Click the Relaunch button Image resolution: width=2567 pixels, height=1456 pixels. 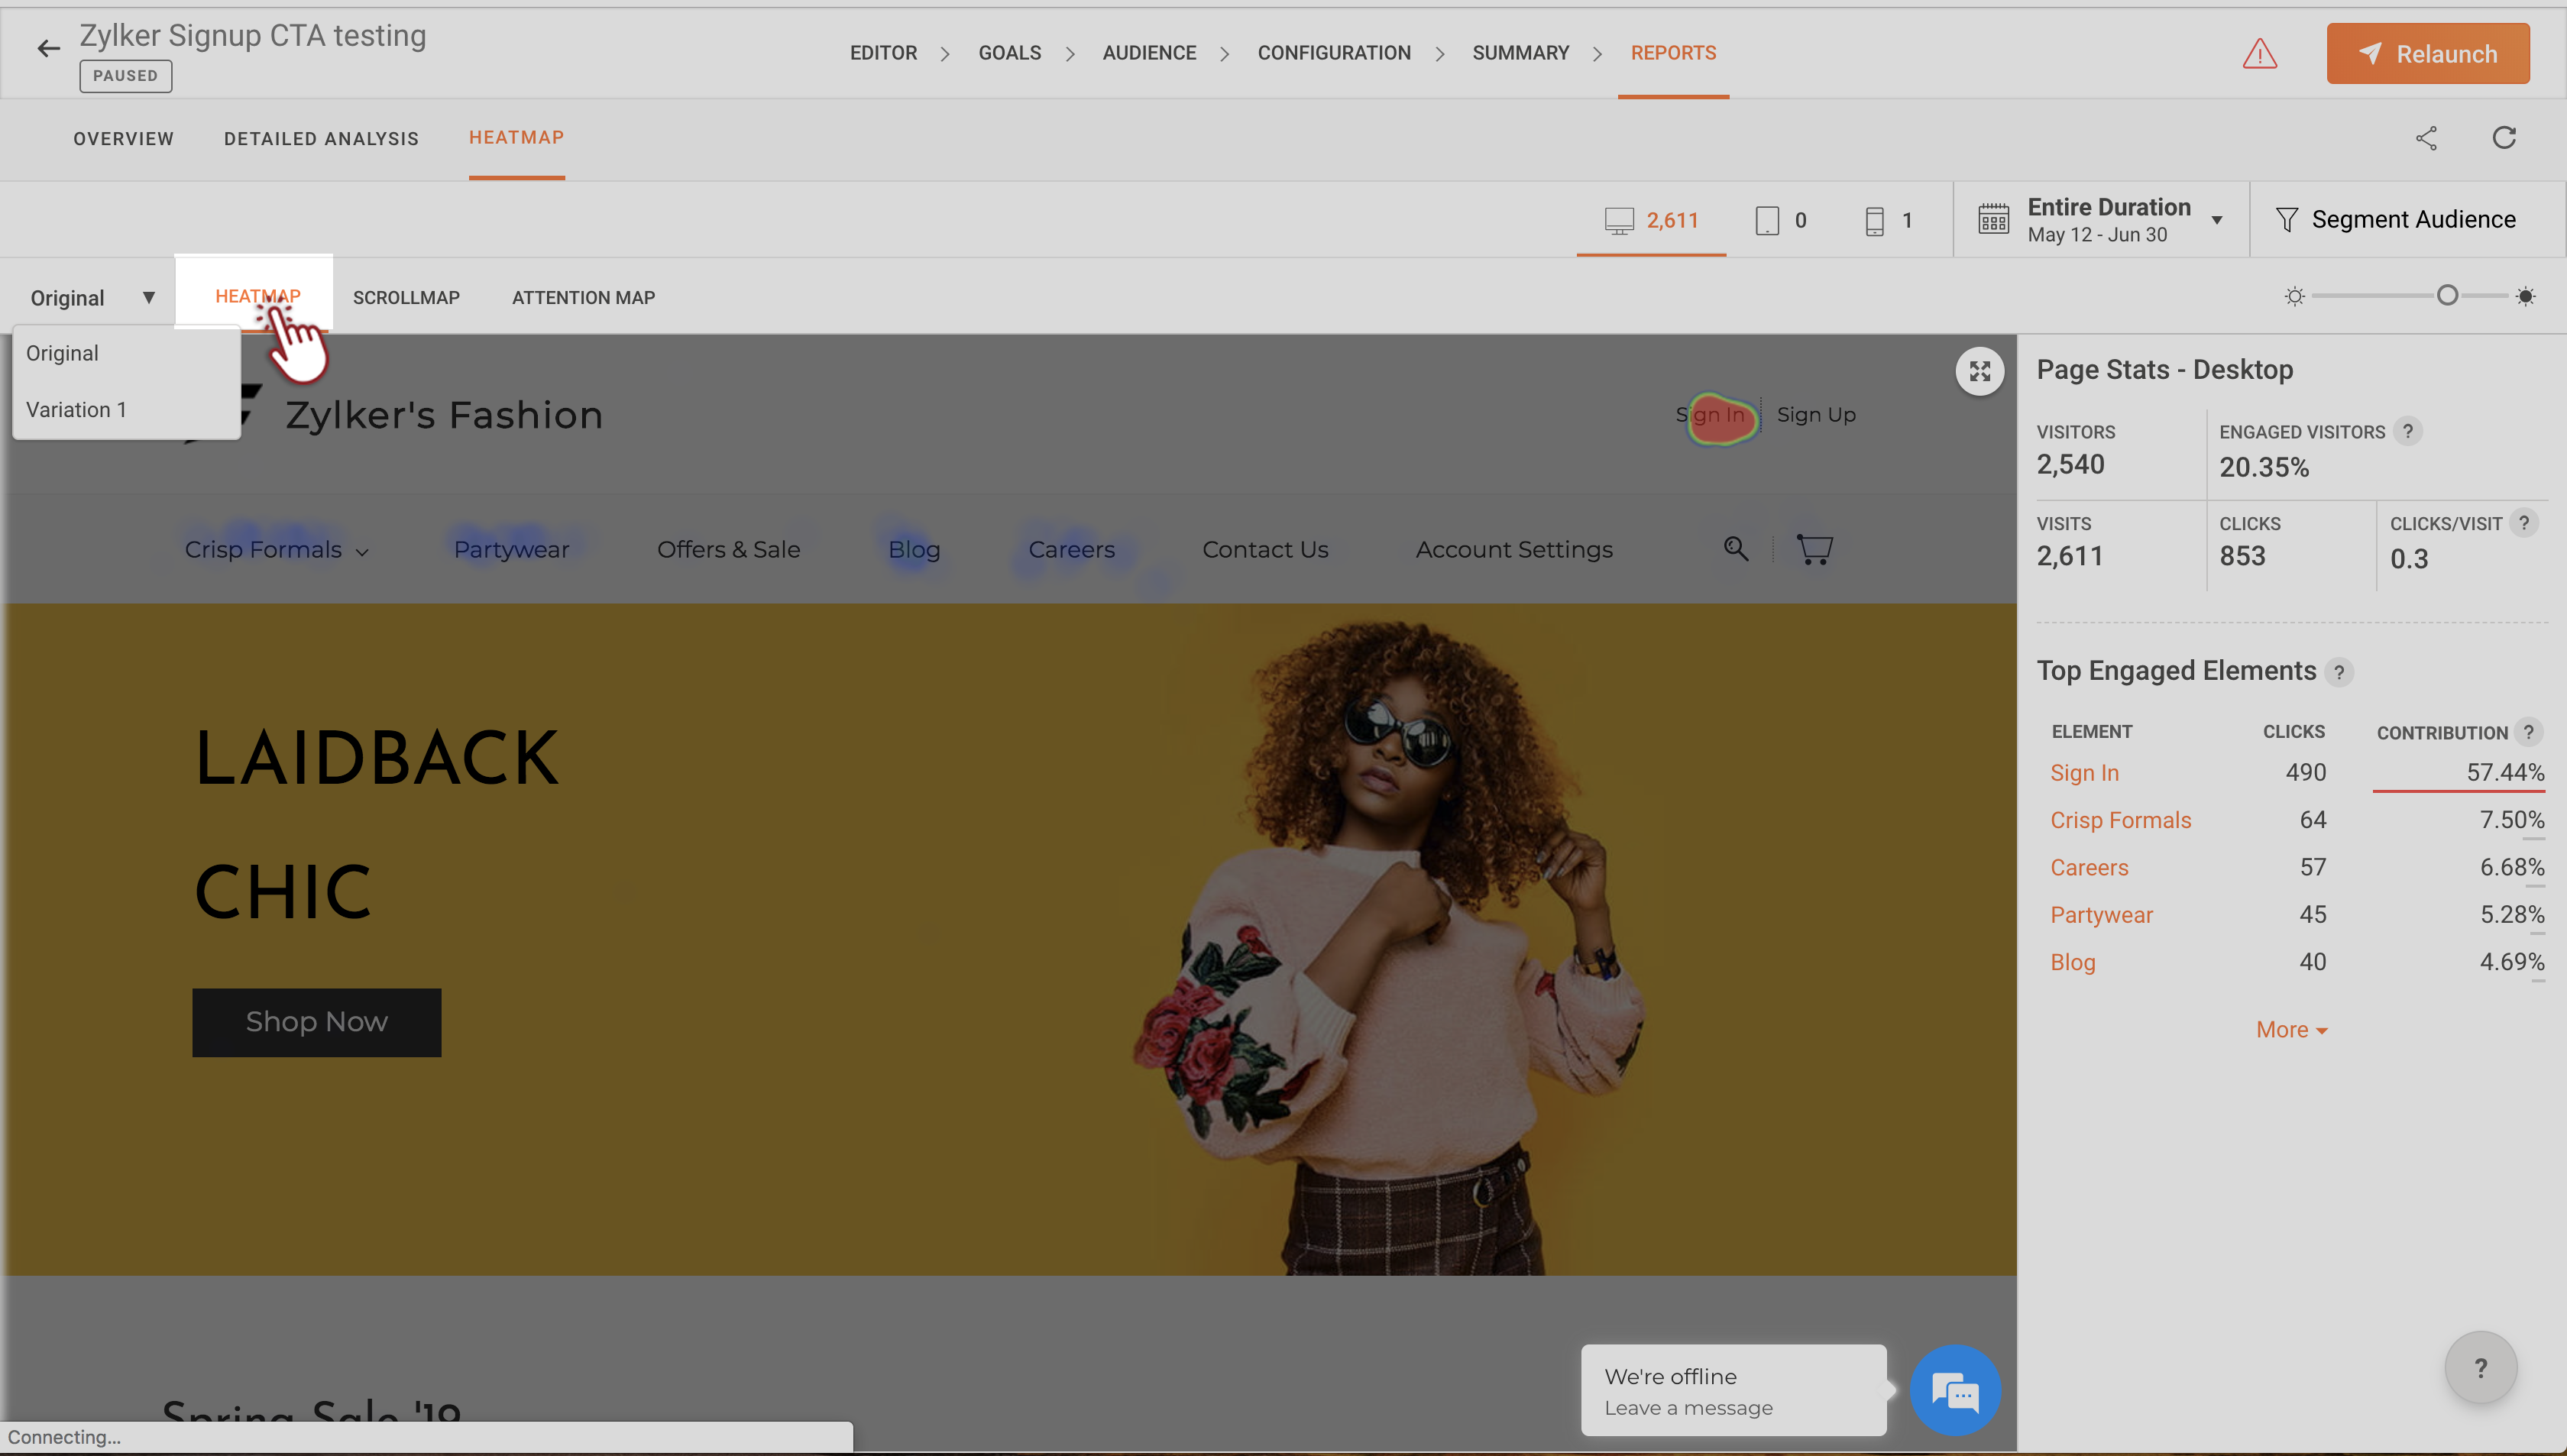coord(2427,54)
